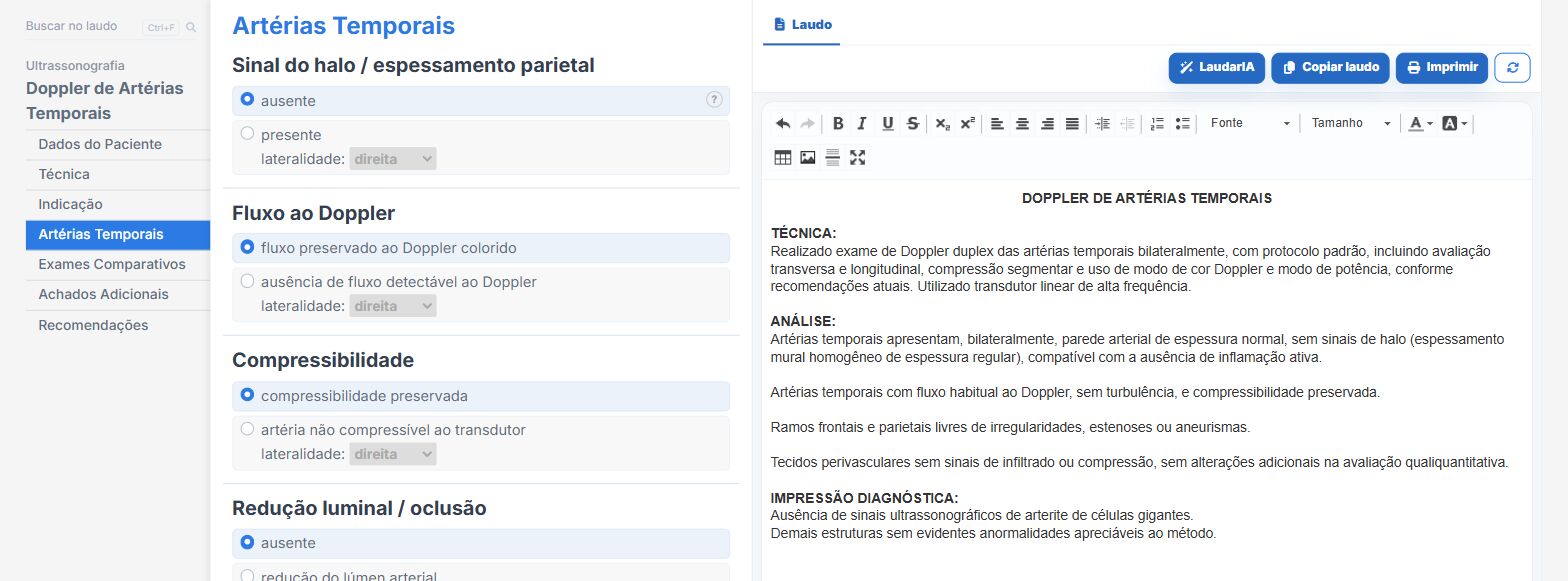Go to Recomendações section
The image size is (1568, 581).
[x=118, y=325]
